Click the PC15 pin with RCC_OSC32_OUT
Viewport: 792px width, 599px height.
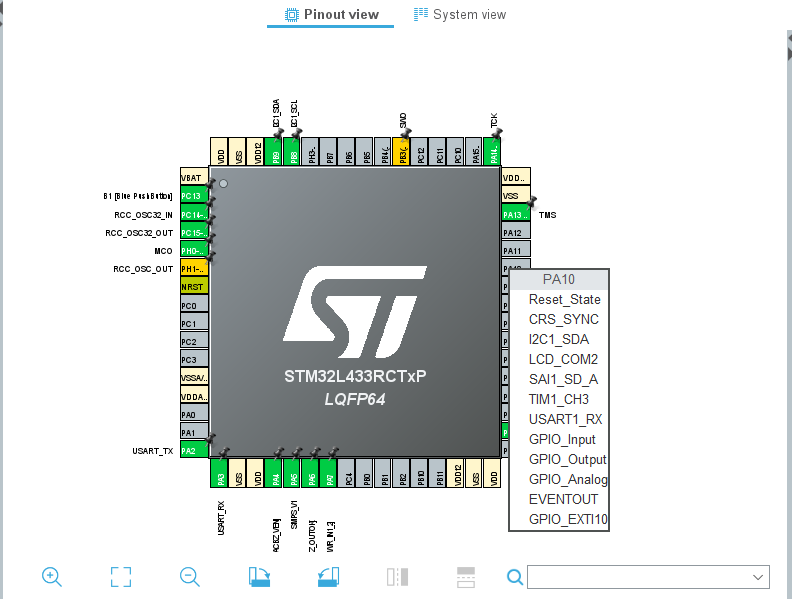(x=194, y=233)
